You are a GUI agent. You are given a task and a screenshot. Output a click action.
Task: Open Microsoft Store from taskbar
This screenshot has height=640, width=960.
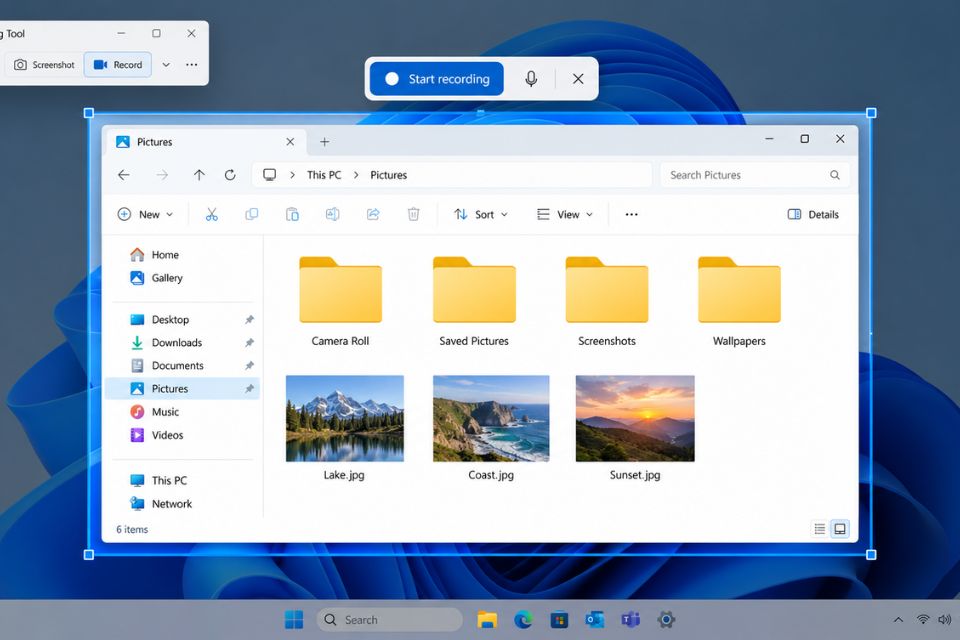[559, 620]
